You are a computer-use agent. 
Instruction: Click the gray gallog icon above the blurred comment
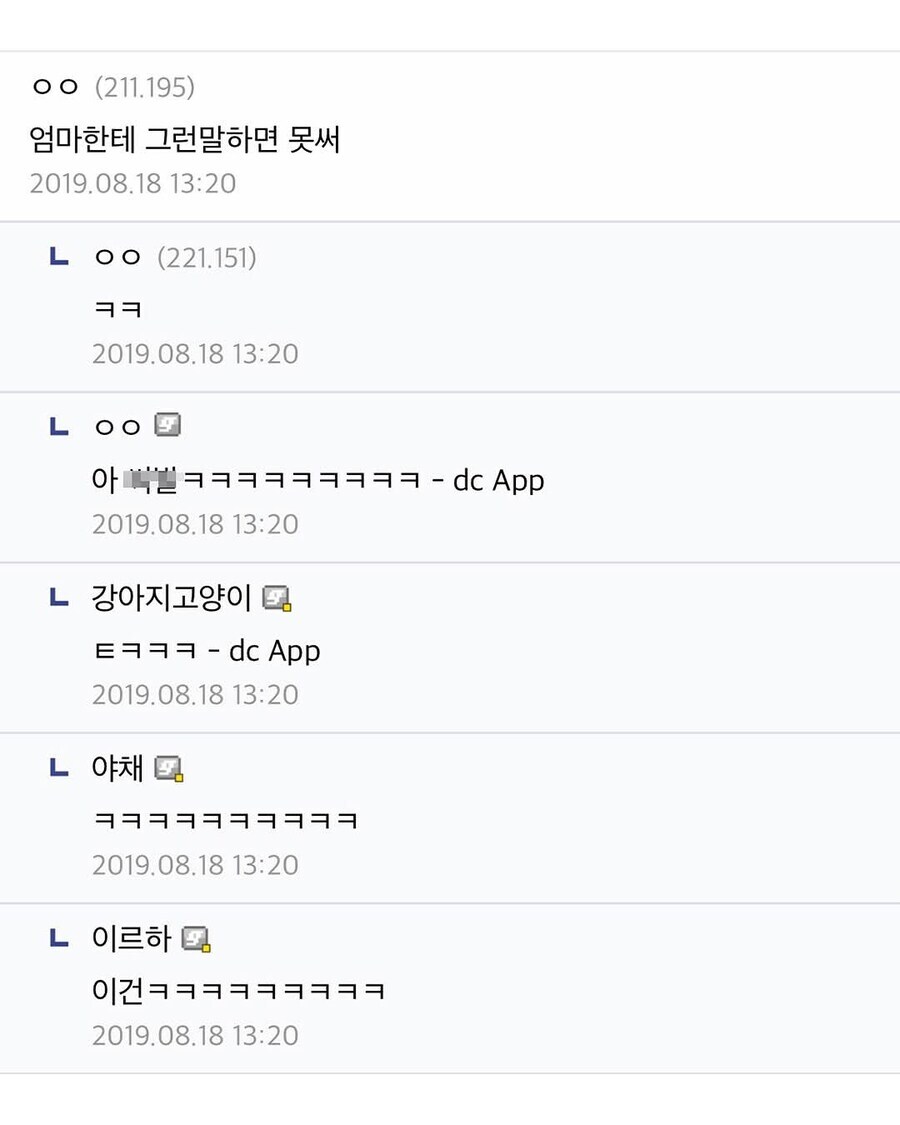tap(167, 426)
